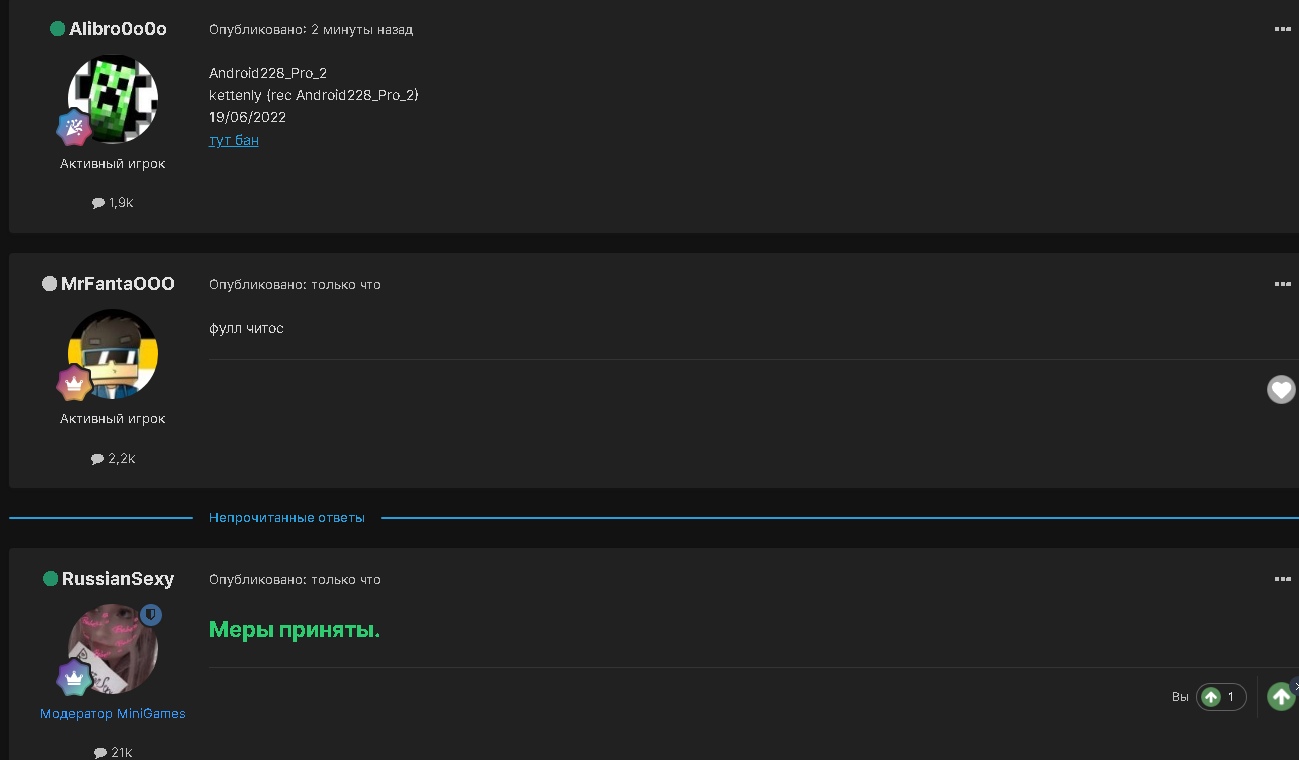Viewport: 1299px width, 760px height.
Task: Click the moderator shield badge on RussianSexy
Action: pyautogui.click(x=151, y=614)
